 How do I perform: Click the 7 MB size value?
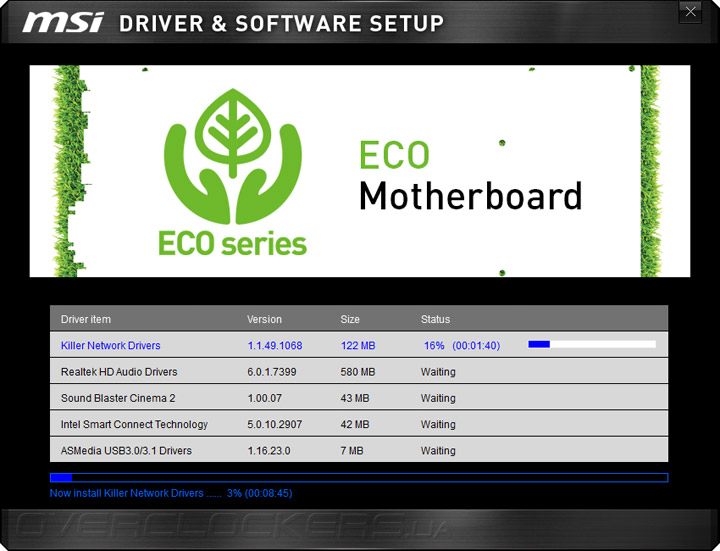pos(352,450)
